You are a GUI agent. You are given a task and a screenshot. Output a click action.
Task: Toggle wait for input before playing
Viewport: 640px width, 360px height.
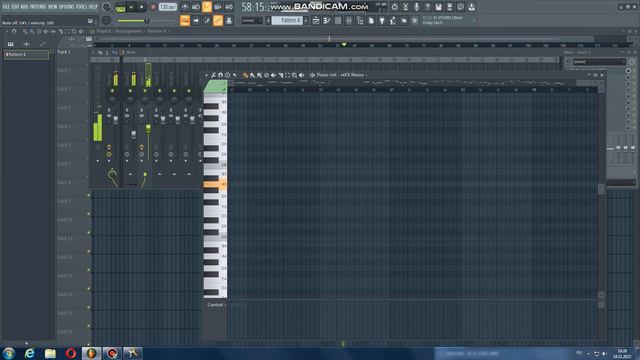tap(196, 7)
